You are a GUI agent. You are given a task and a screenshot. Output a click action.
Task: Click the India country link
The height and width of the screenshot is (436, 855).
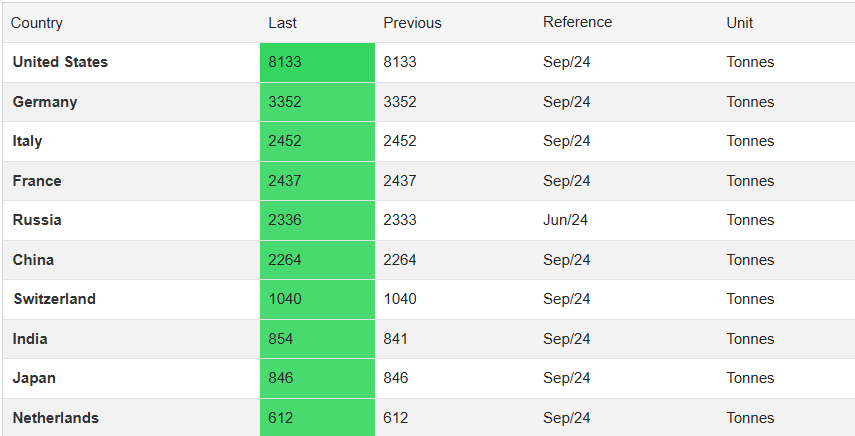[30, 339]
